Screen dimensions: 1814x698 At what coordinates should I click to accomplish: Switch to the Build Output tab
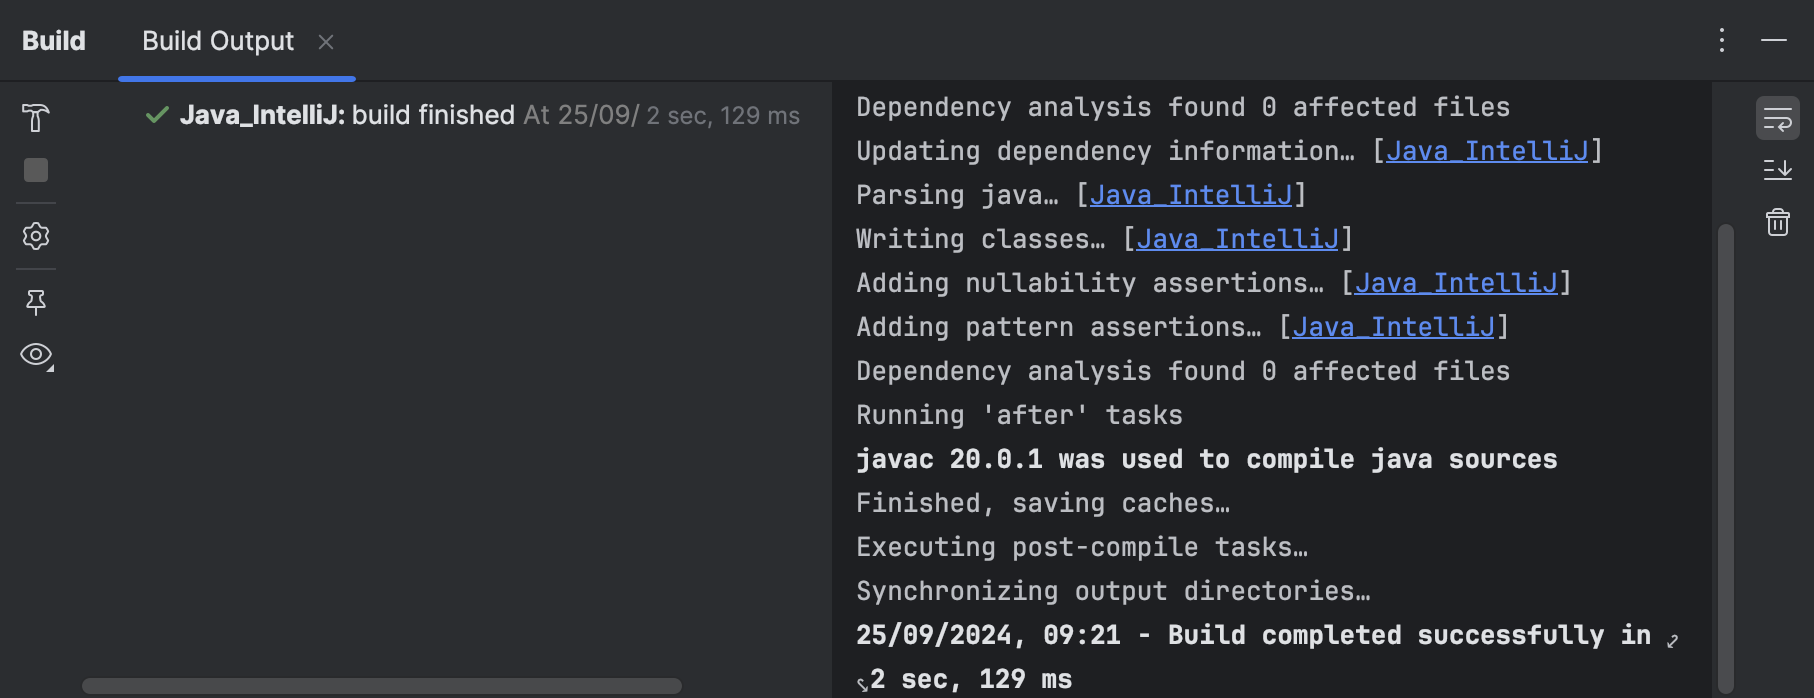[x=218, y=41]
